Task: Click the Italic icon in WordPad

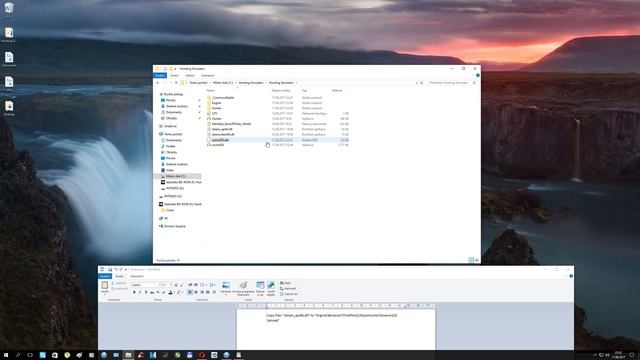Action: click(140, 292)
